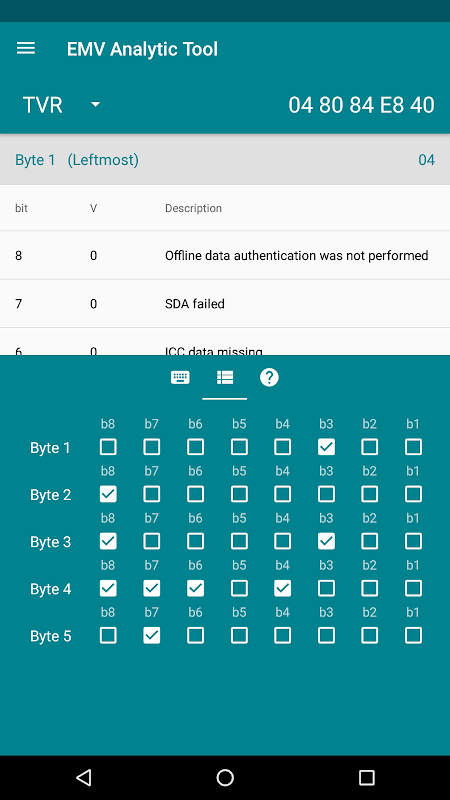Open the hamburger navigation menu

click(x=26, y=48)
